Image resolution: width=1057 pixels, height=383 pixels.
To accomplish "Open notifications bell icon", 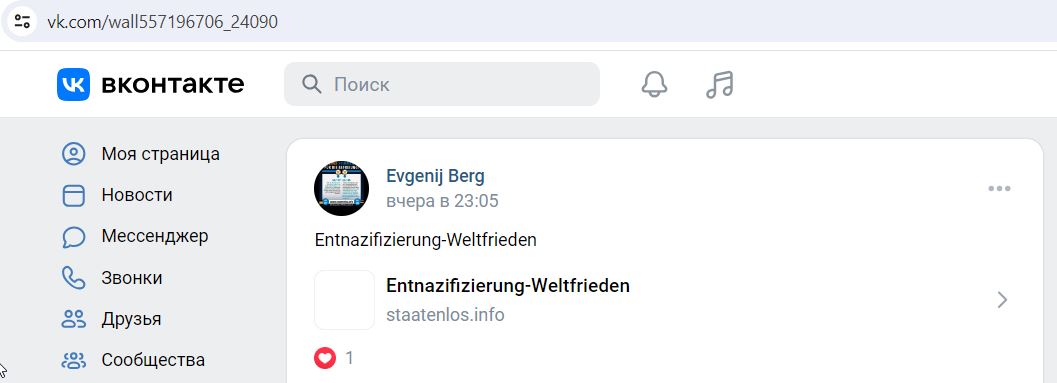I will coord(654,84).
